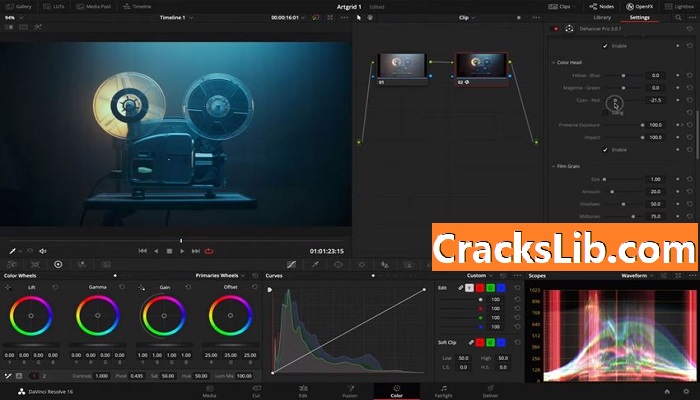Viewport: 700px width, 400px height.
Task: Select the pointer tool in node editor
Action: click(x=359, y=17)
